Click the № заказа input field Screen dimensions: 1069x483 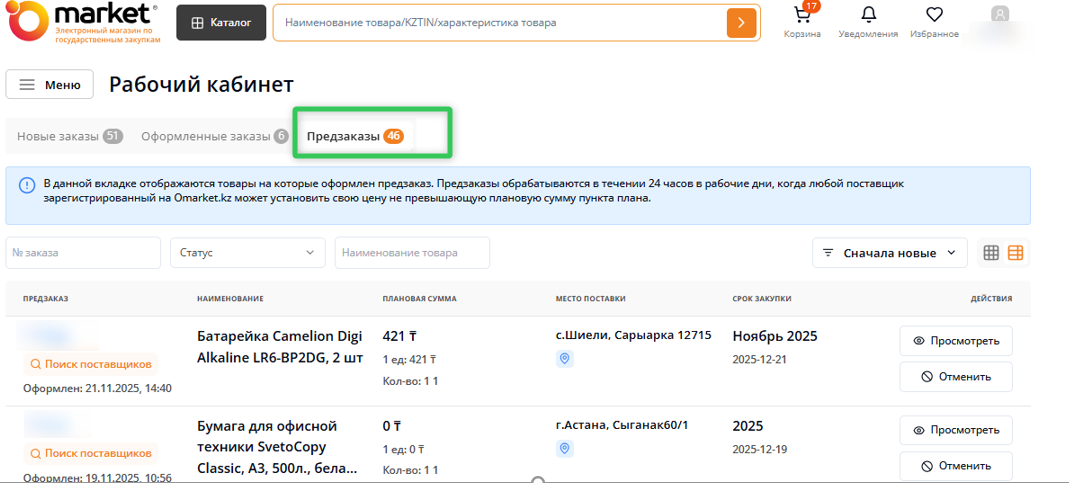(x=83, y=253)
